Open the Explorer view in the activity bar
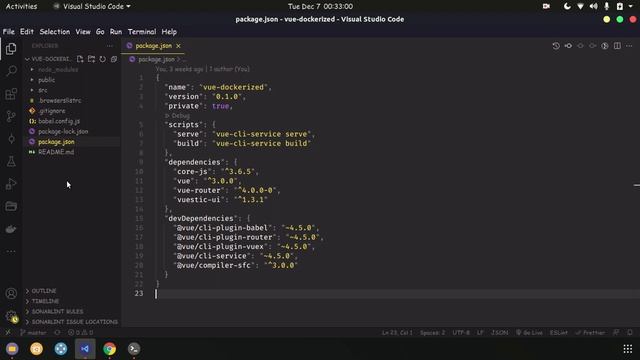Viewport: 640px width, 360px height. click(x=11, y=49)
